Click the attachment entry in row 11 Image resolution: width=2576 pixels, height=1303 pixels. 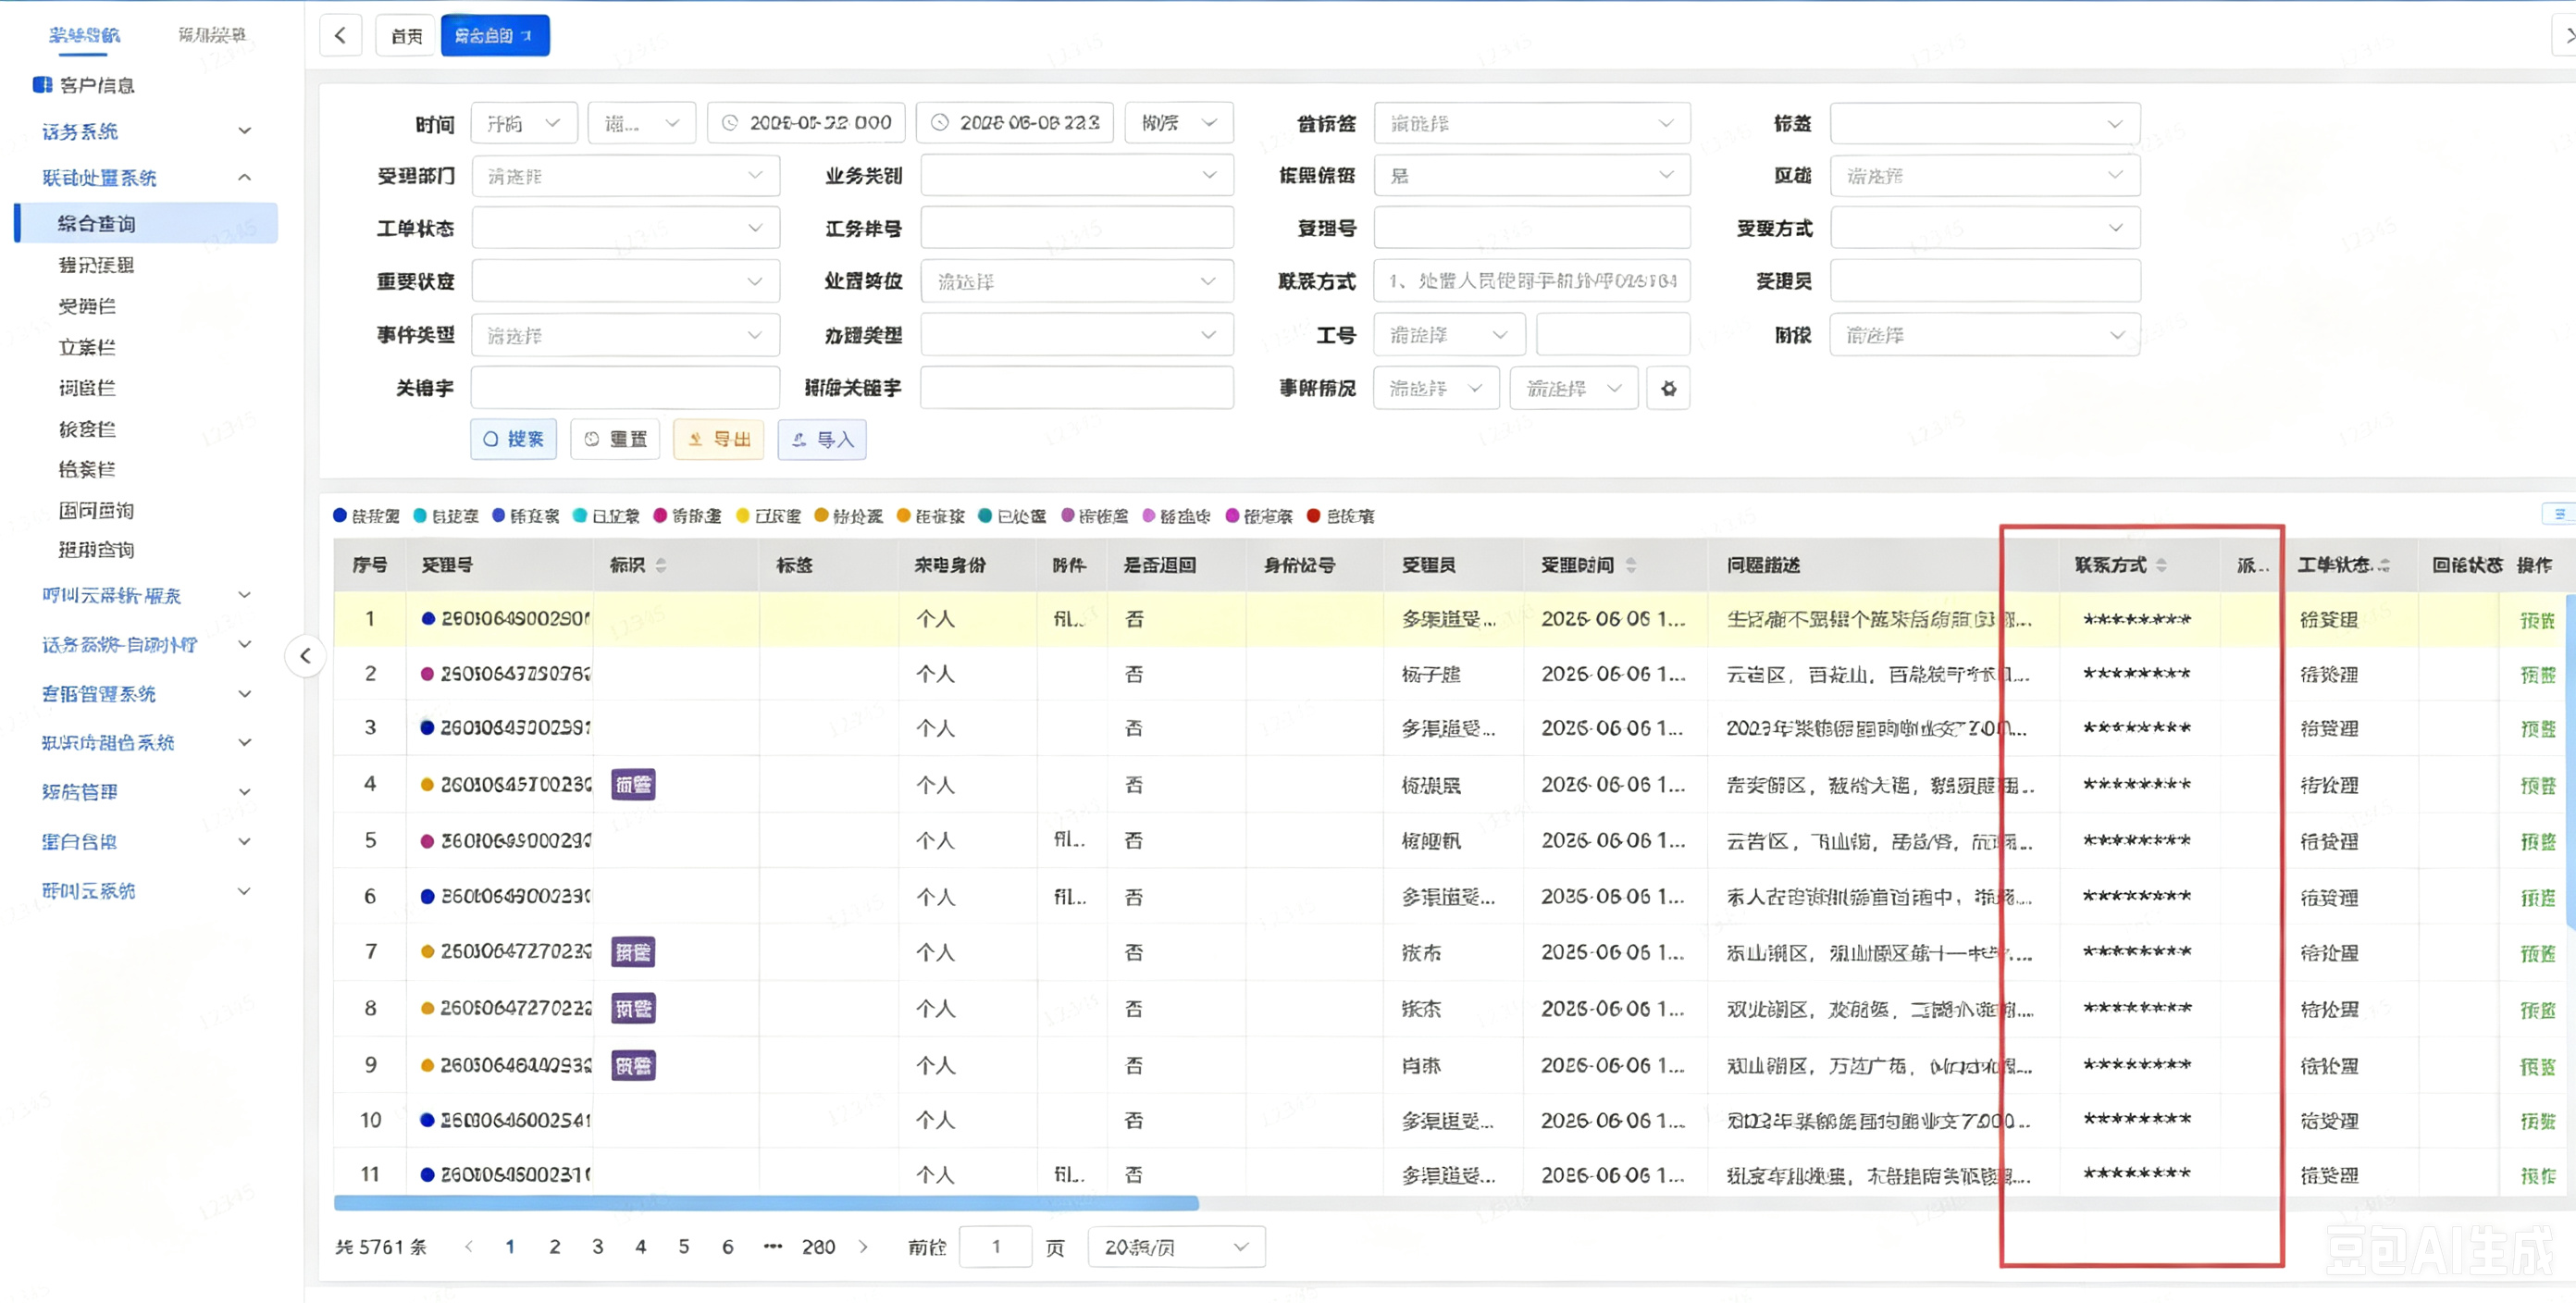[1069, 1174]
